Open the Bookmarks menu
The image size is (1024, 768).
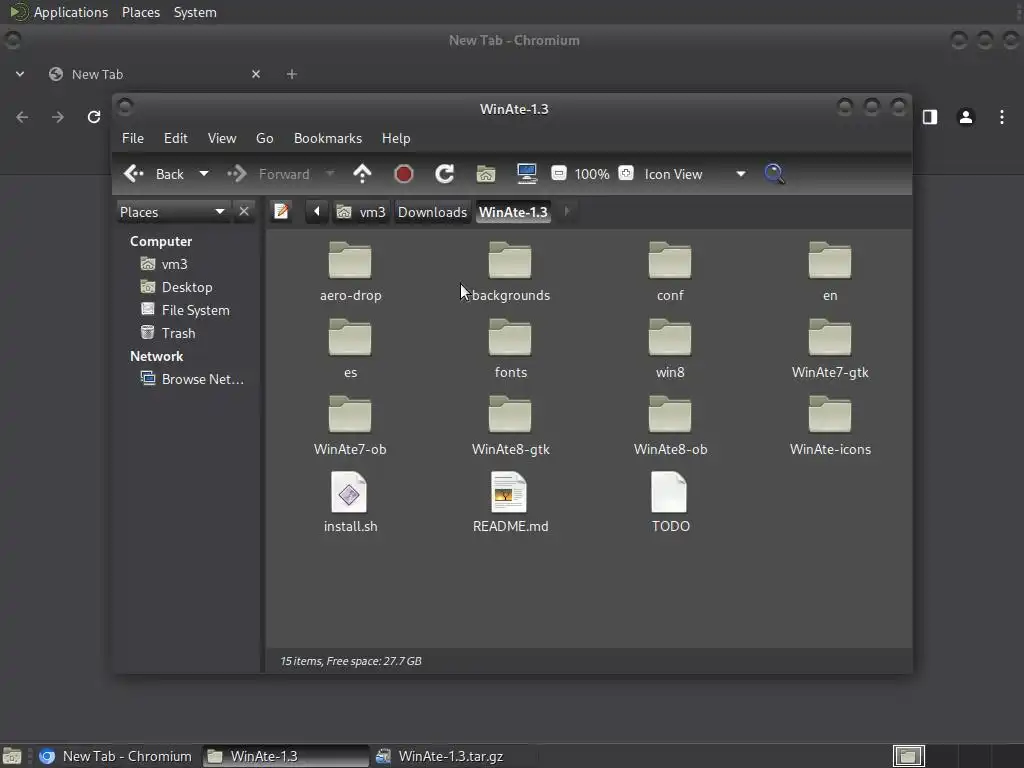pos(328,138)
